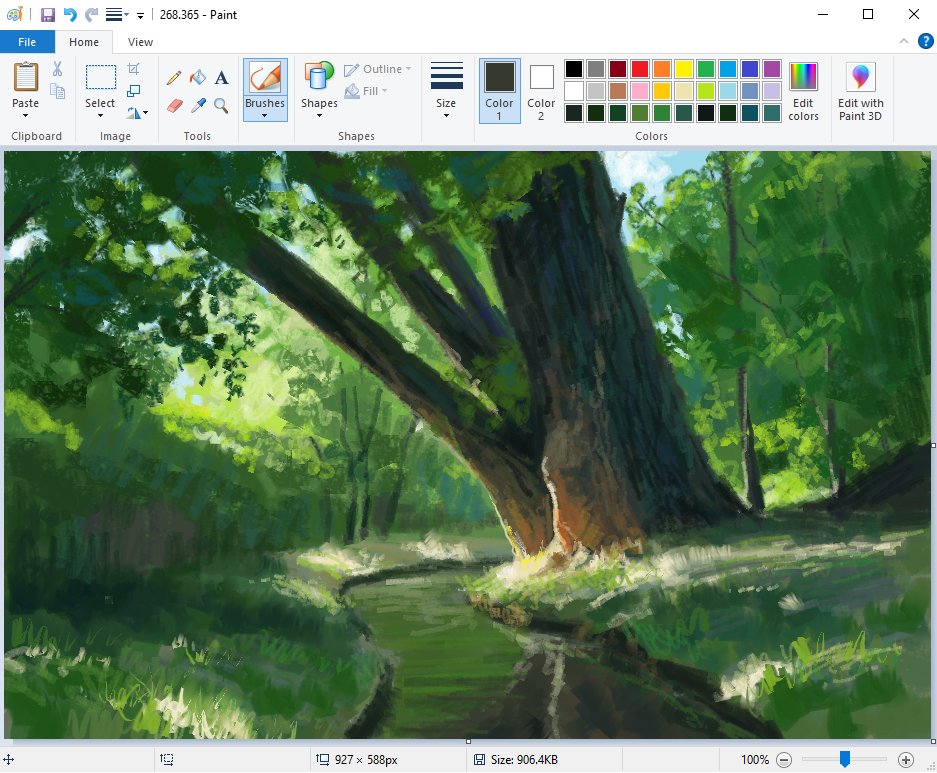Select the Fill with color bucket tool

[x=198, y=77]
